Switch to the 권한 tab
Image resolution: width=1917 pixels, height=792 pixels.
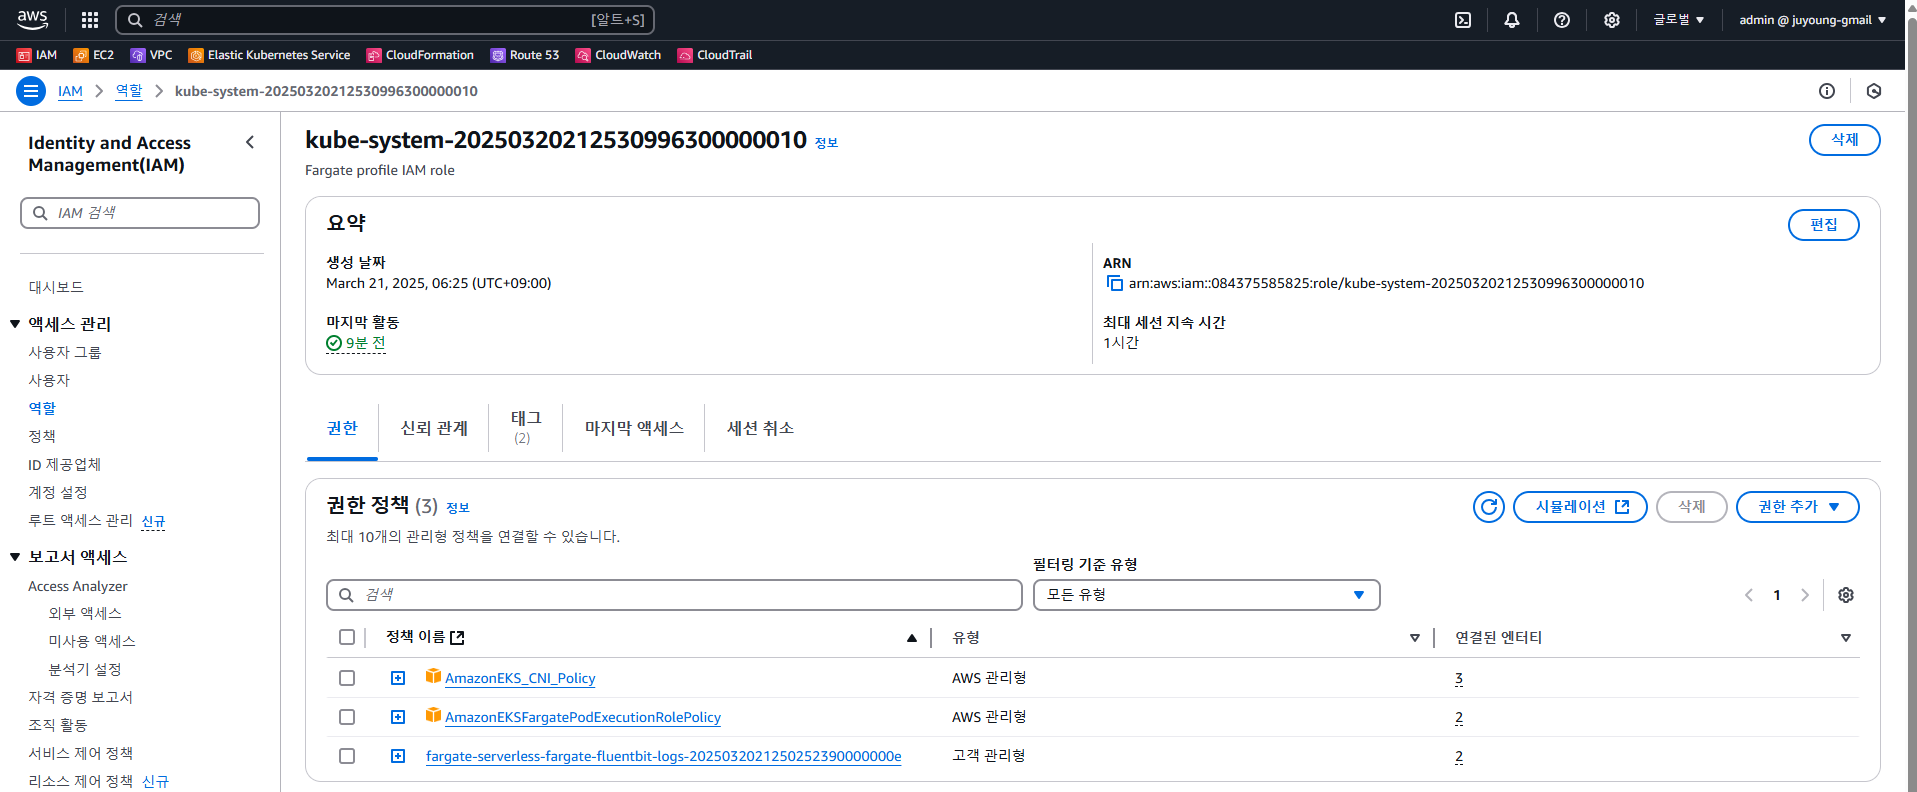click(342, 428)
